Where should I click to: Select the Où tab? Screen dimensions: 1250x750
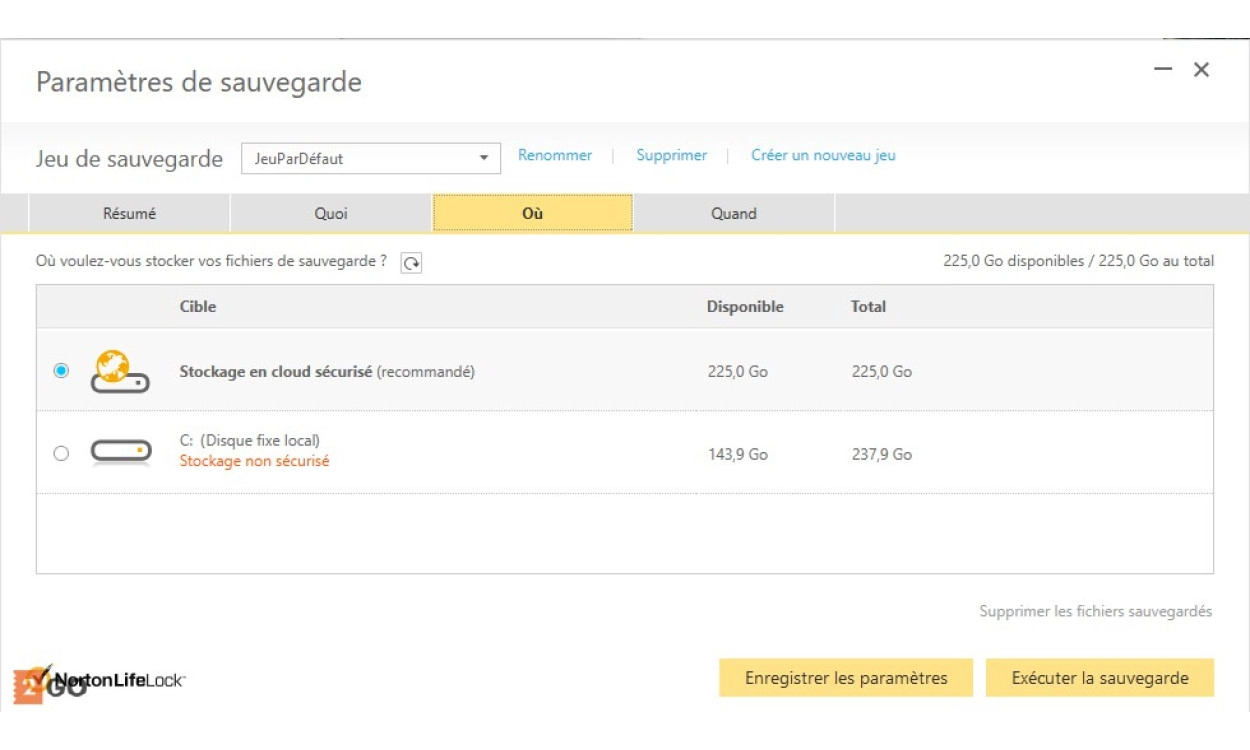[532, 213]
